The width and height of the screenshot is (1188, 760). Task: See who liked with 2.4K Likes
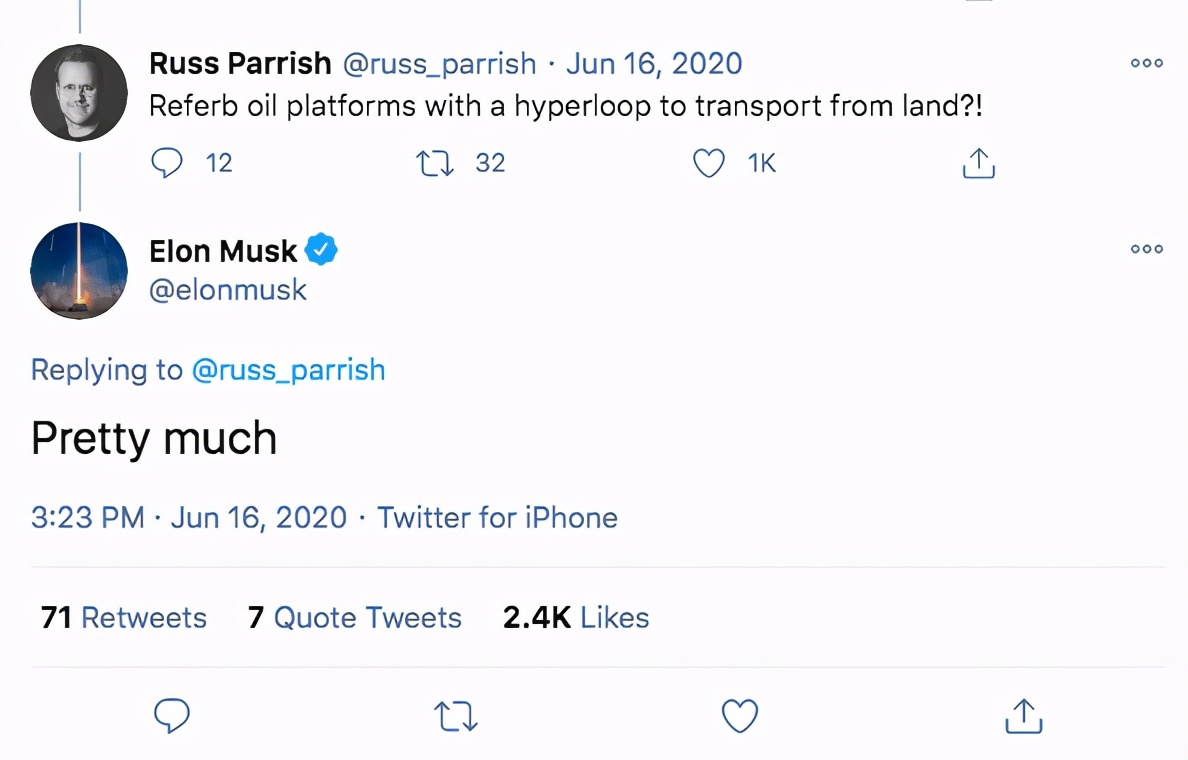tap(576, 617)
